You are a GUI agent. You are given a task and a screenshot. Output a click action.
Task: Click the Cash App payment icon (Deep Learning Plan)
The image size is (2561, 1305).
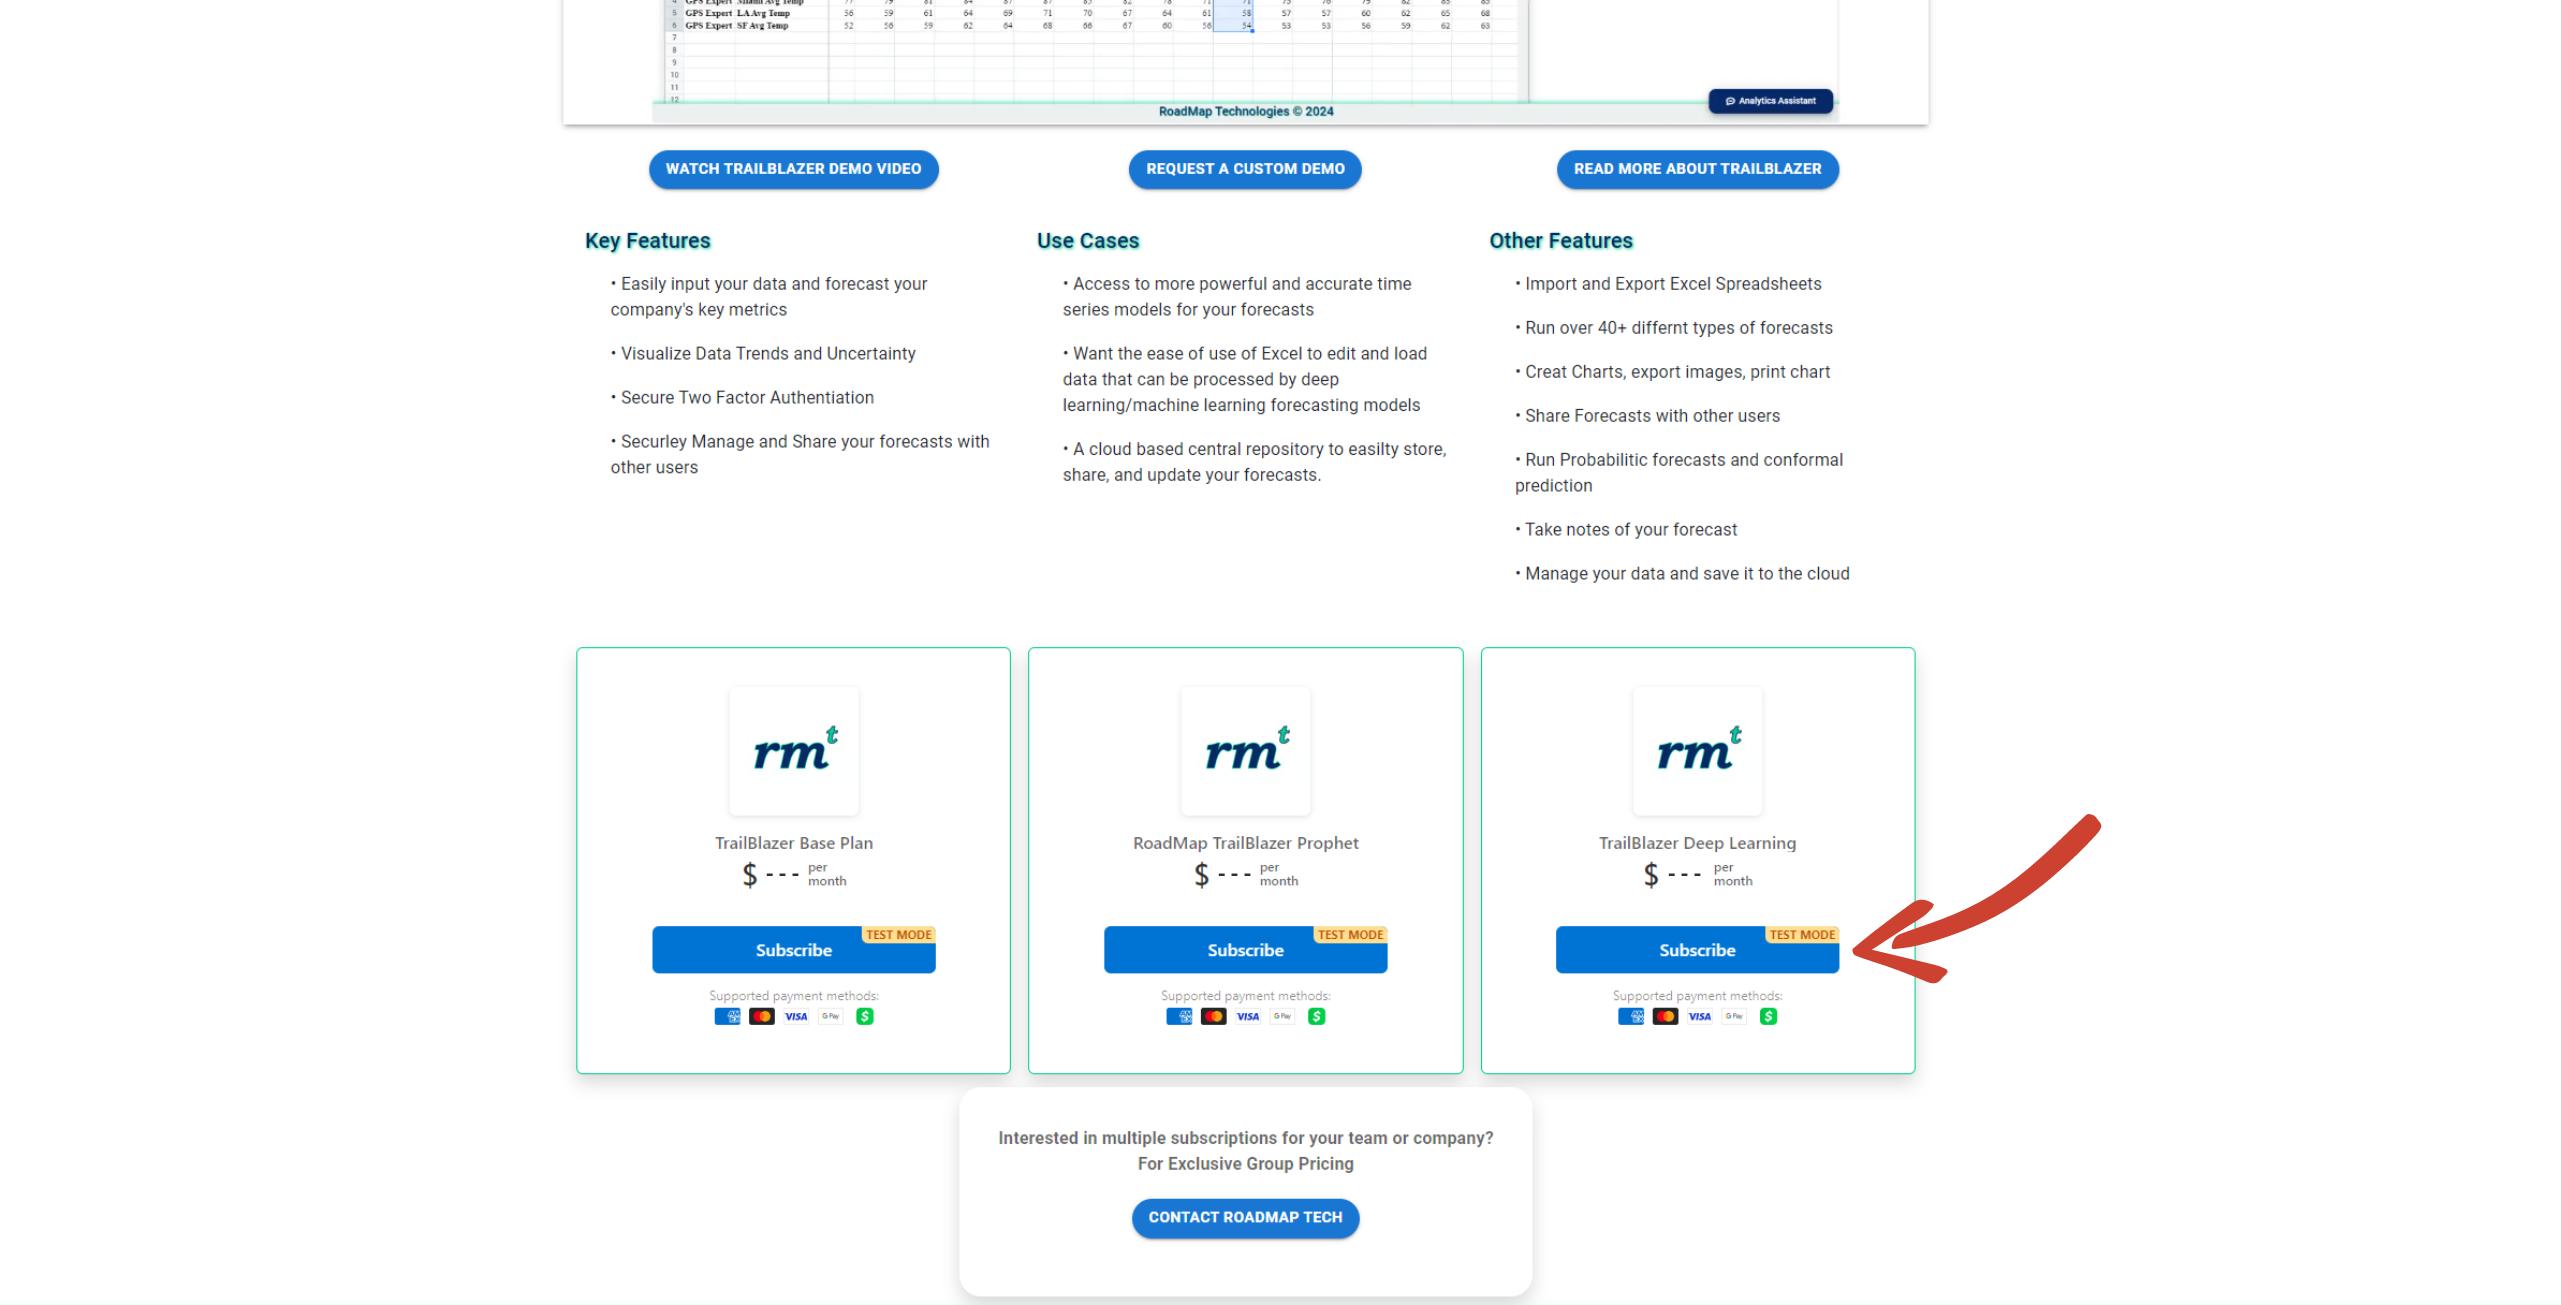[x=1769, y=1015]
